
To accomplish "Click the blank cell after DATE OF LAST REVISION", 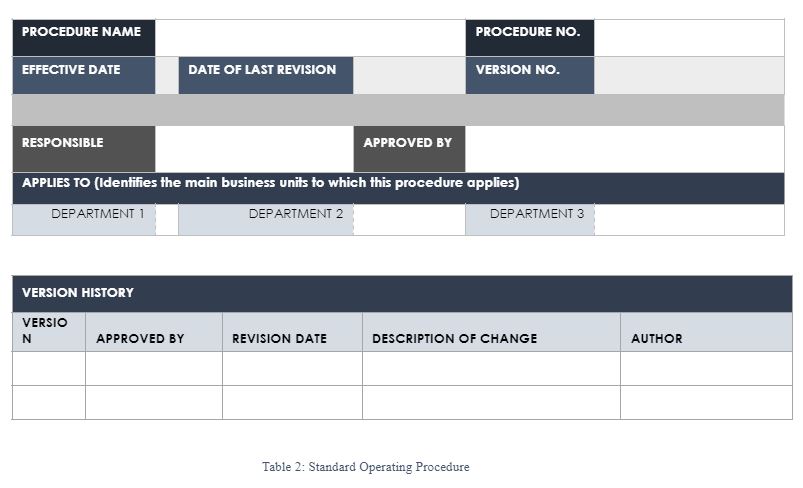I will click(409, 75).
